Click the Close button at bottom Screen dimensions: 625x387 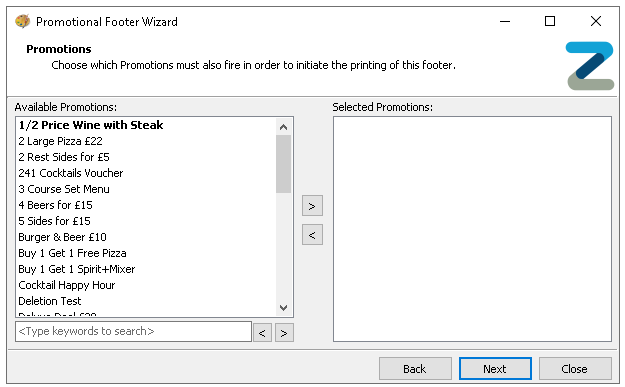tap(575, 369)
